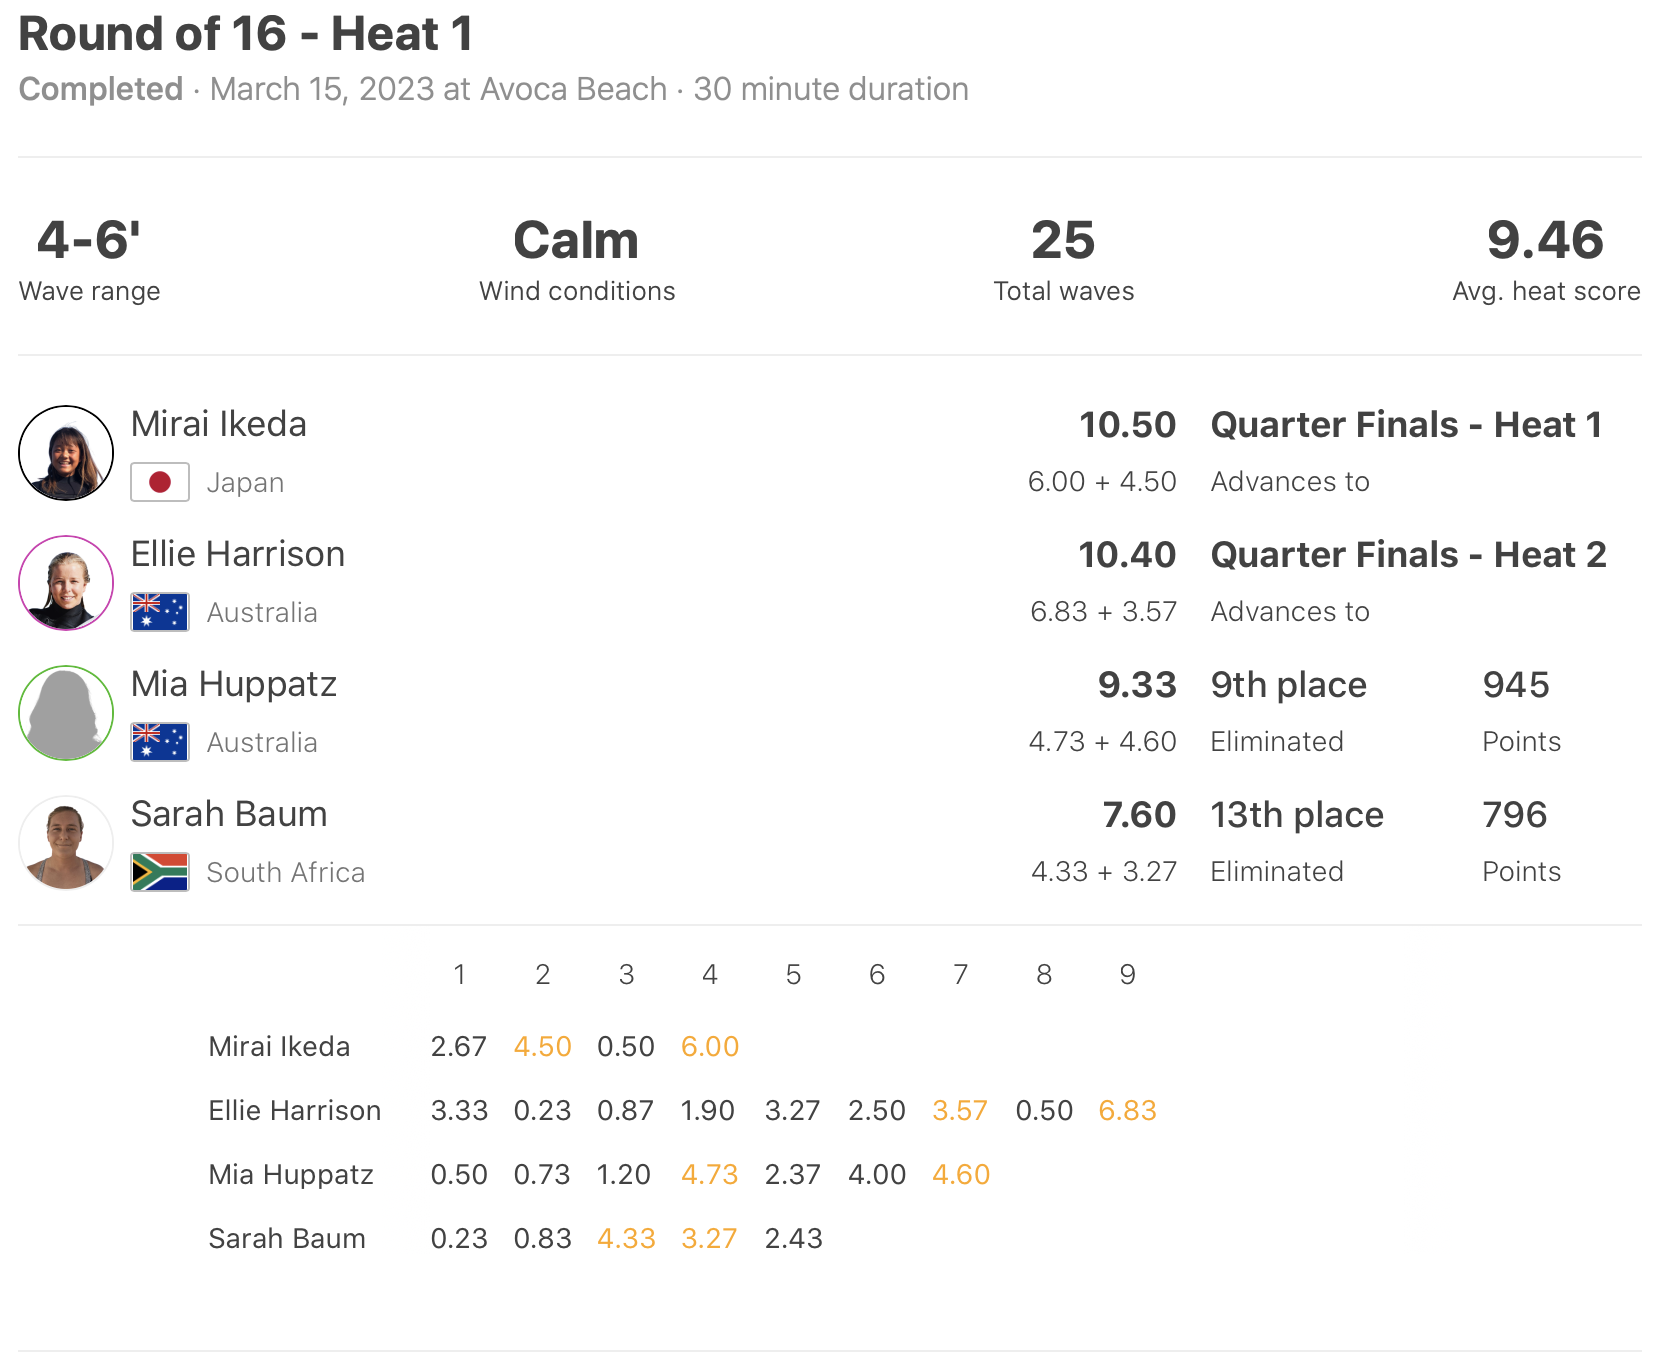Open Quarter Finals - Heat 1 link
1666x1362 pixels.
coord(1406,425)
